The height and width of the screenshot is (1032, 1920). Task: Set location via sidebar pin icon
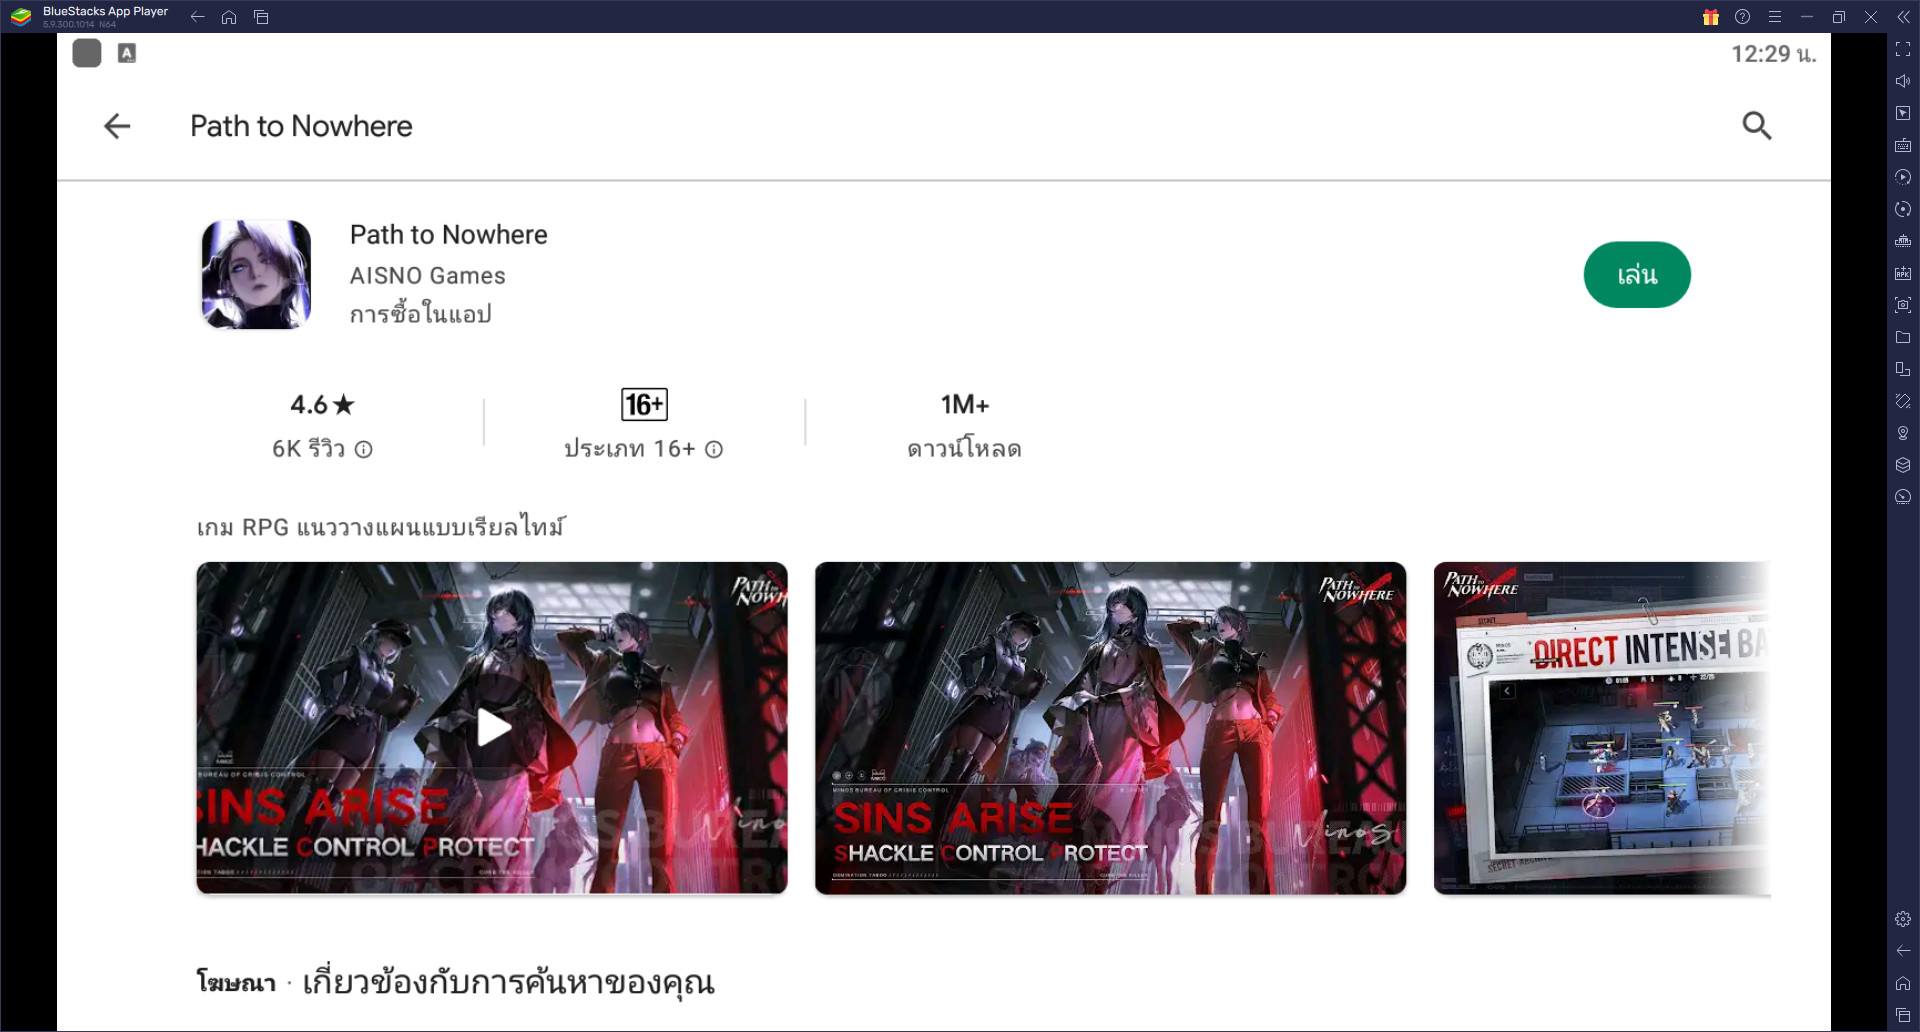click(x=1903, y=433)
